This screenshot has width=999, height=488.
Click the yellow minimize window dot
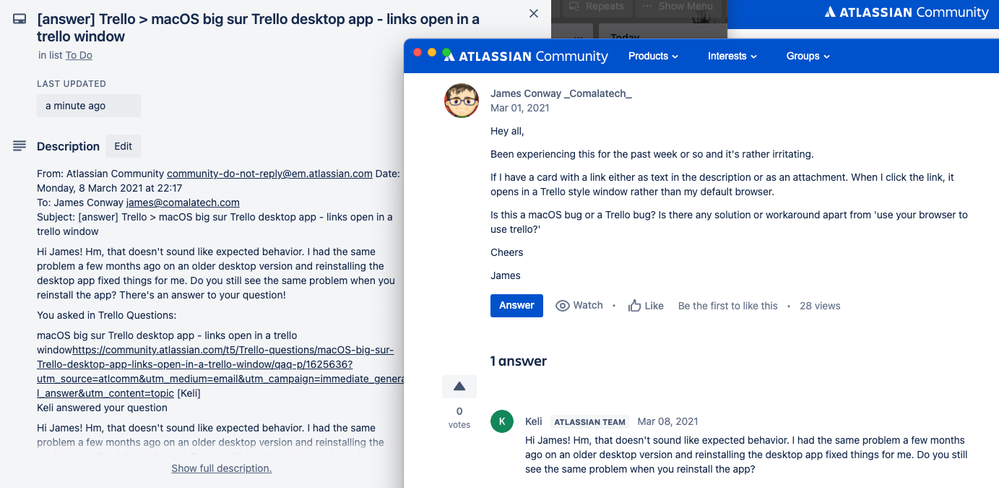432,53
